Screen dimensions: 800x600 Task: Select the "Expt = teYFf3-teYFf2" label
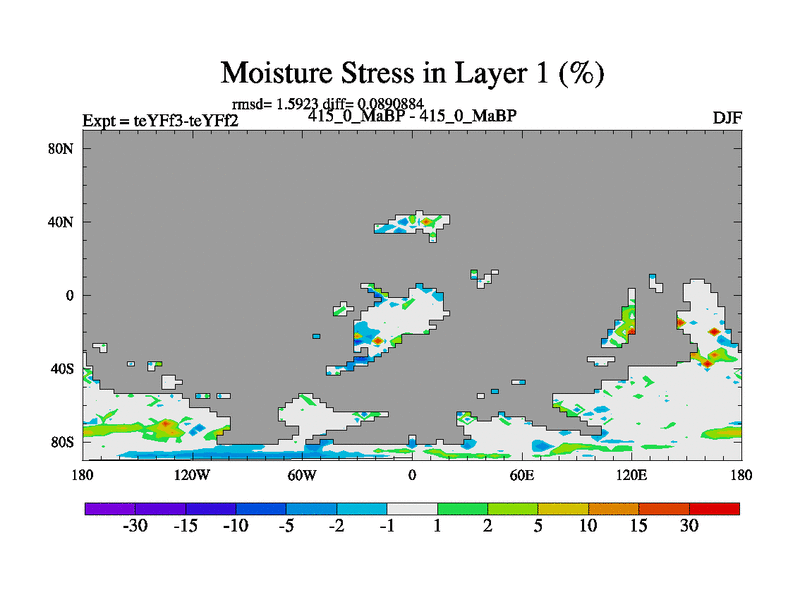pos(160,120)
